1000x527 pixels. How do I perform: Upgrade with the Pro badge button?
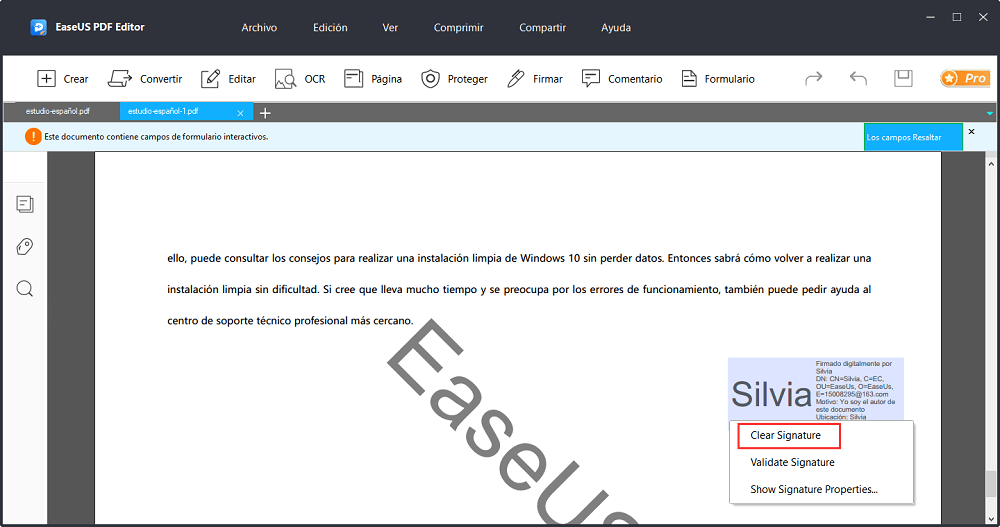coord(965,78)
